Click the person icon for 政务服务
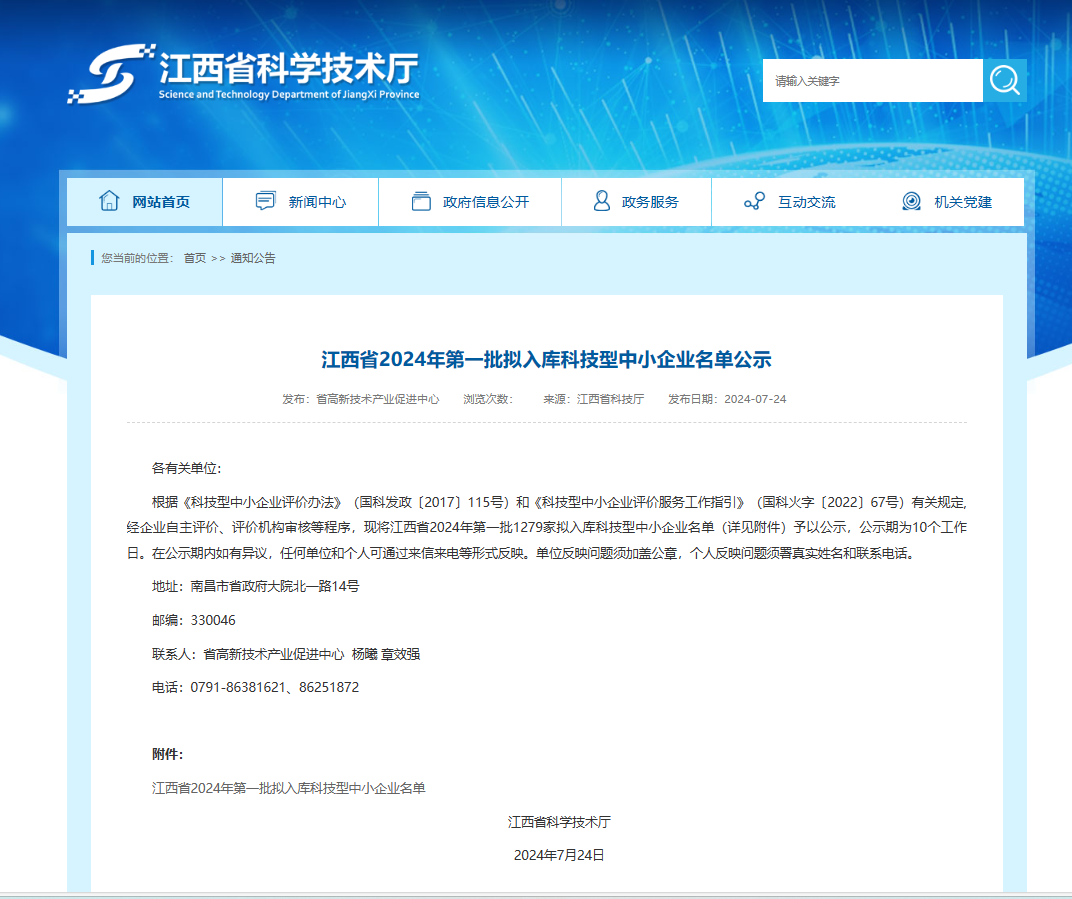 click(x=601, y=201)
